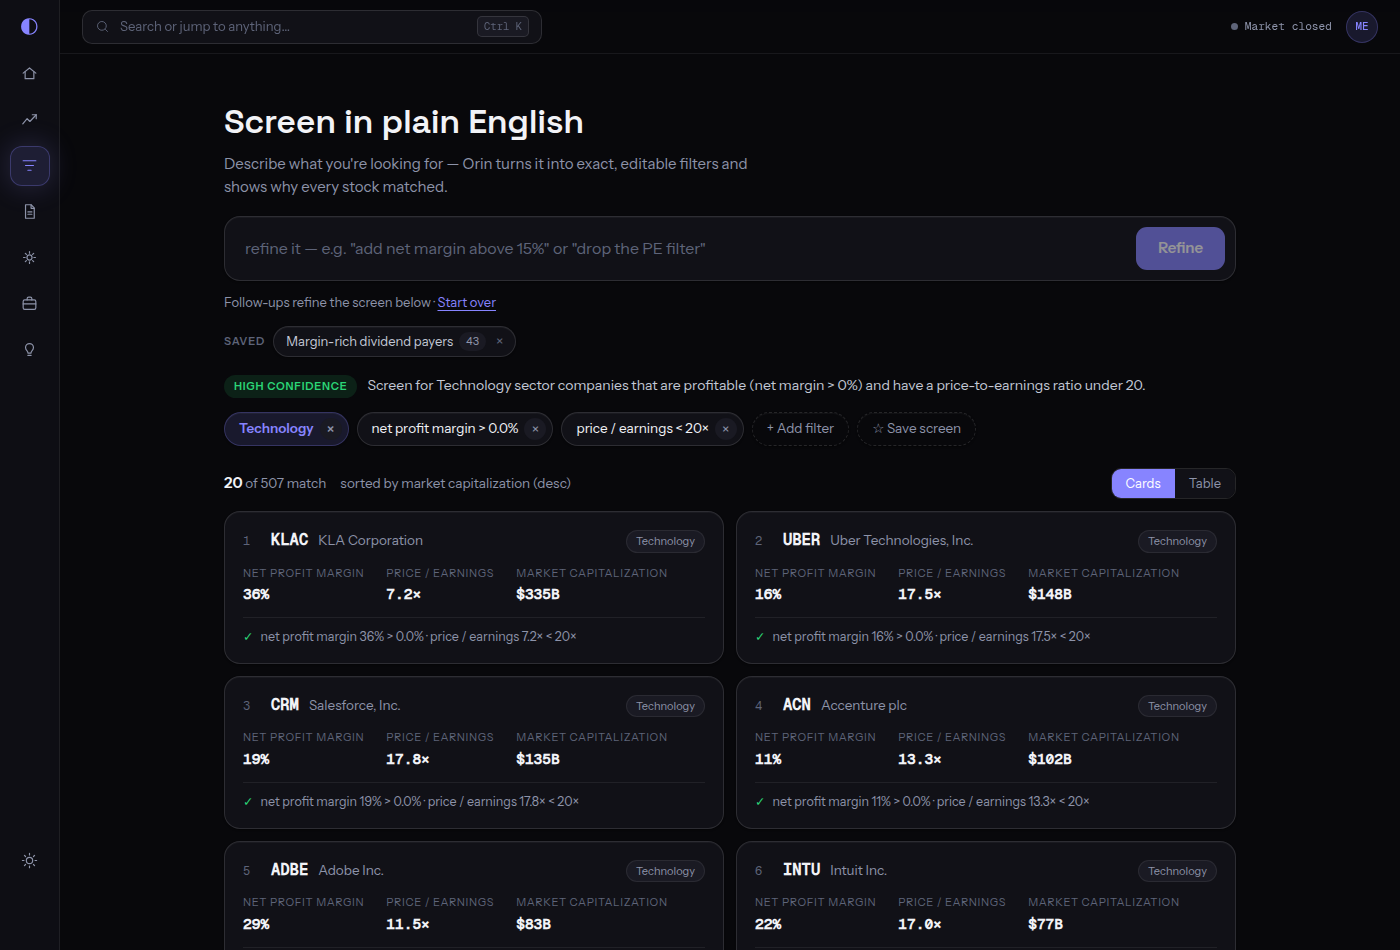
Task: Open the sun-shaped sidebar icon below documents
Action: 29,257
